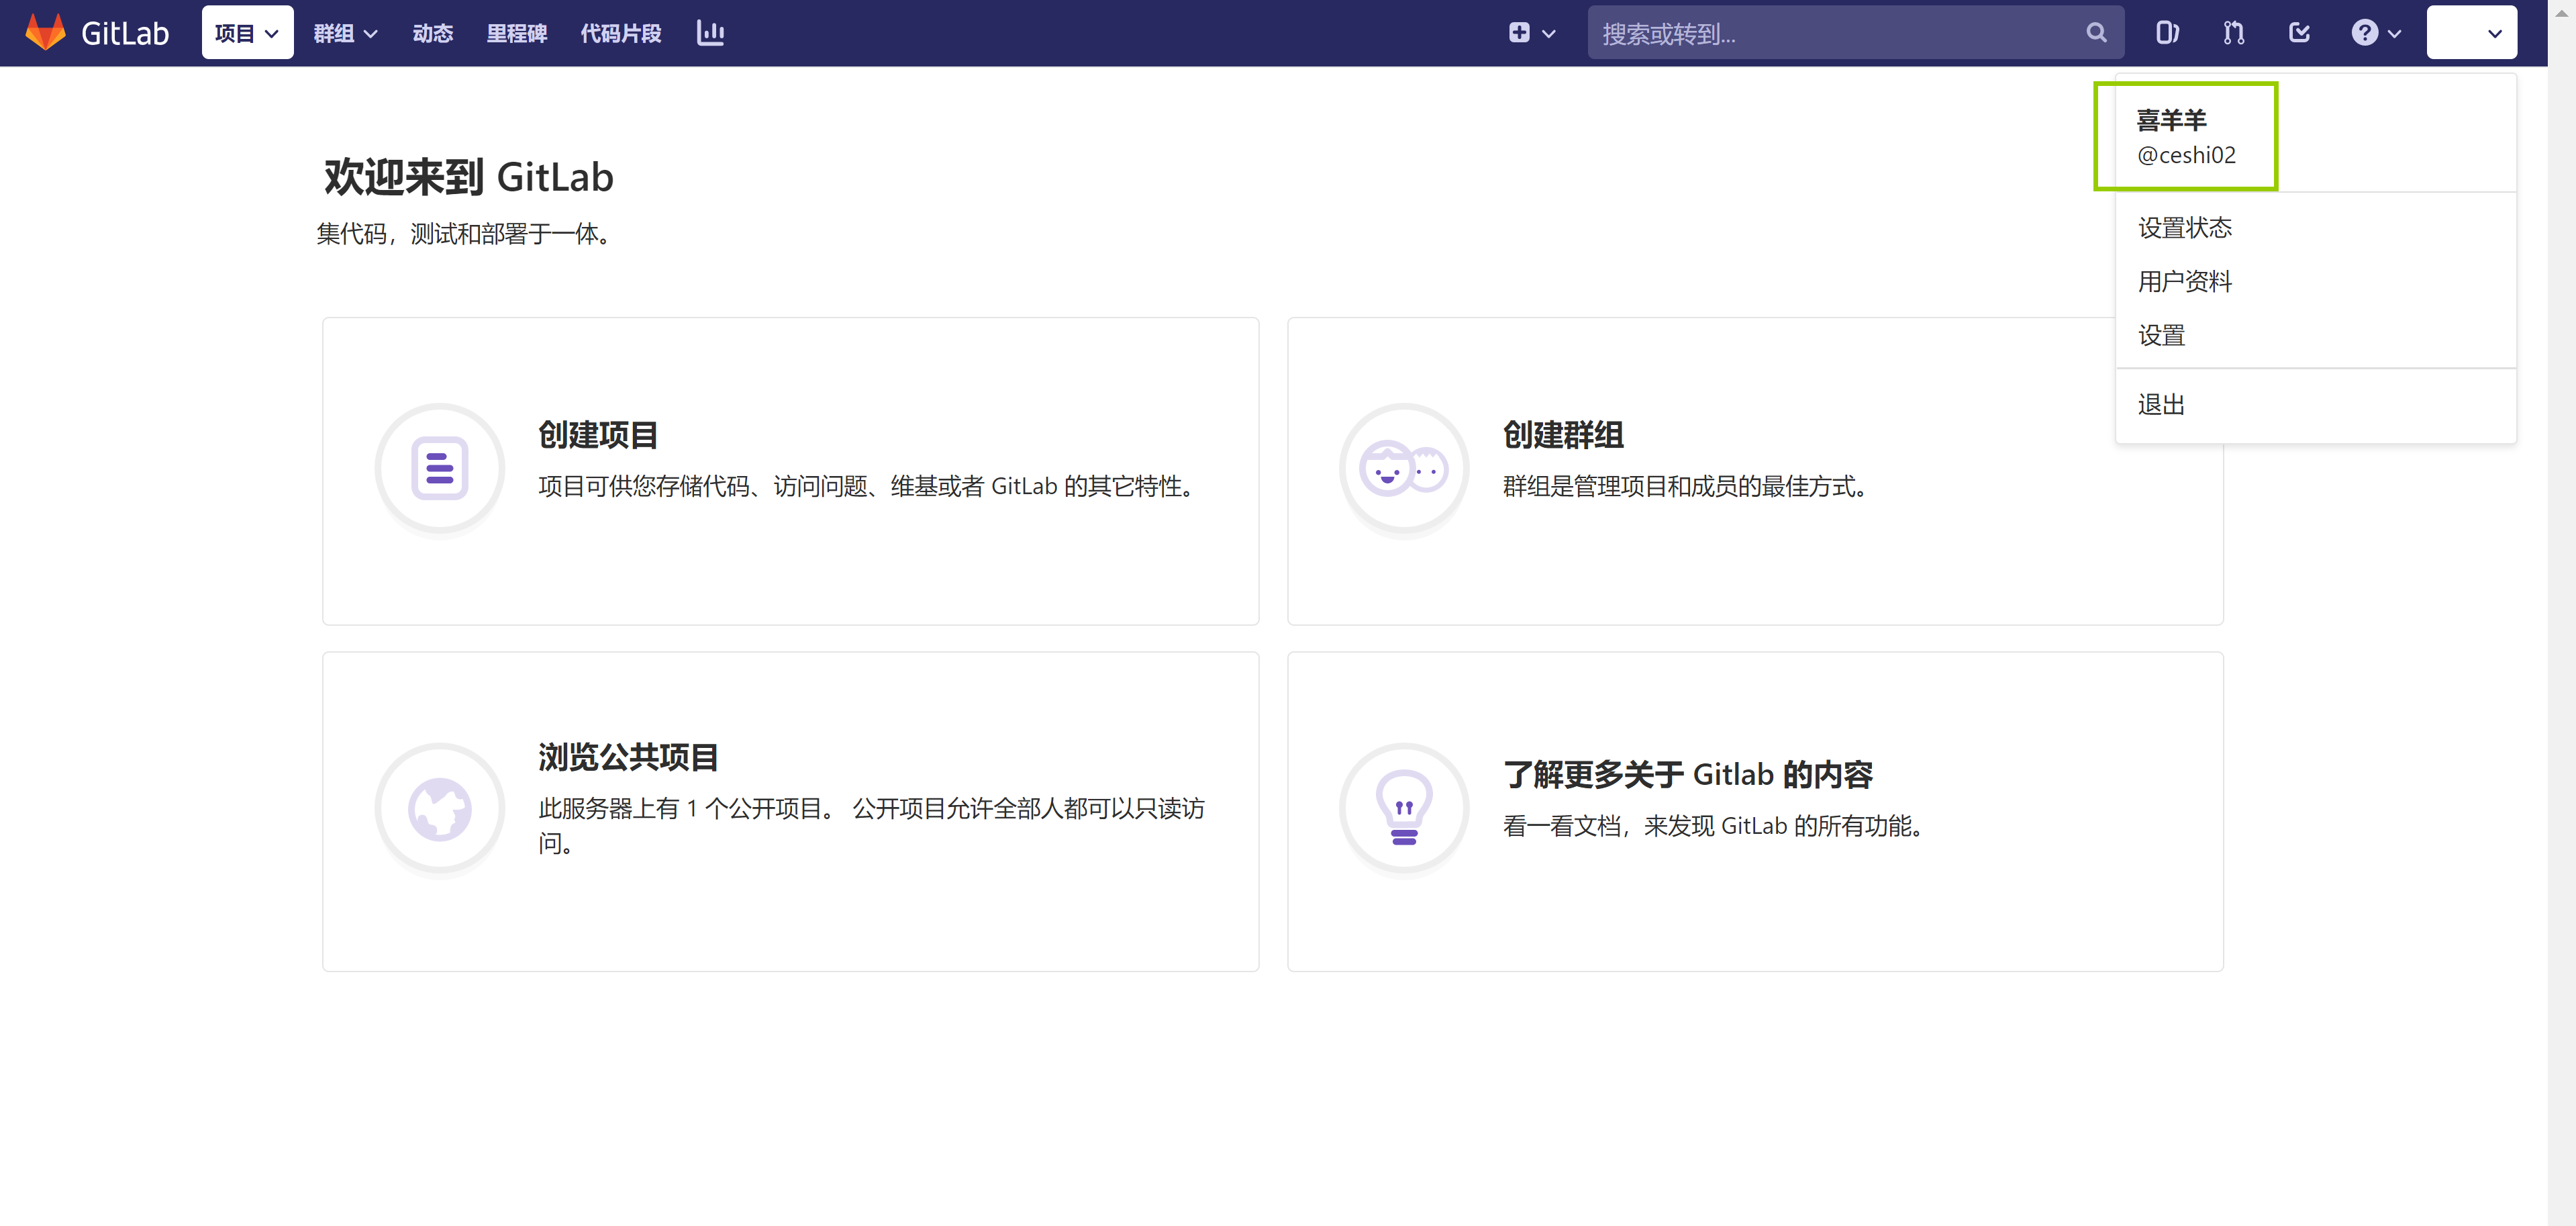Click the 此服务器上有 1 个公开项目 description
This screenshot has height=1226, width=2576.
pyautogui.click(x=872, y=826)
